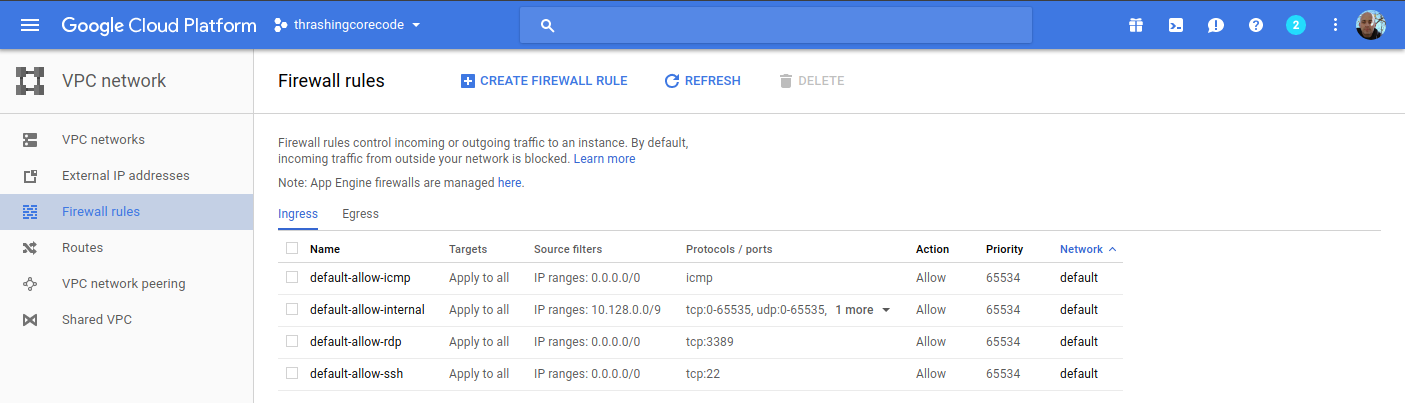
Task: Follow the App Engine firewalls 'here' link
Action: pyautogui.click(x=509, y=183)
